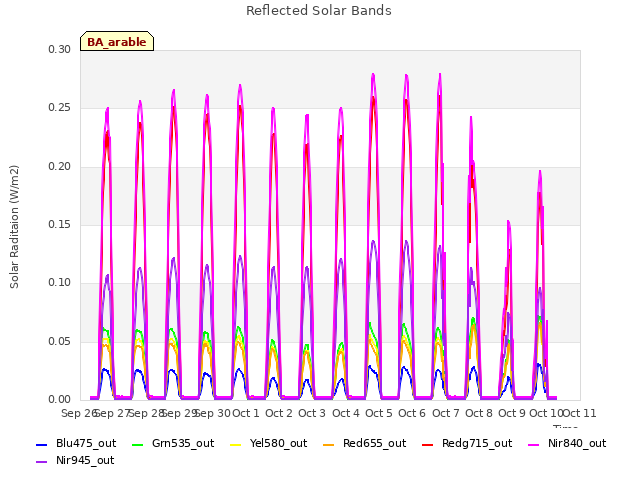Viewport: 640px width, 480px height.
Task: Click the Oct 9 x-axis date label
Action: coord(512,413)
